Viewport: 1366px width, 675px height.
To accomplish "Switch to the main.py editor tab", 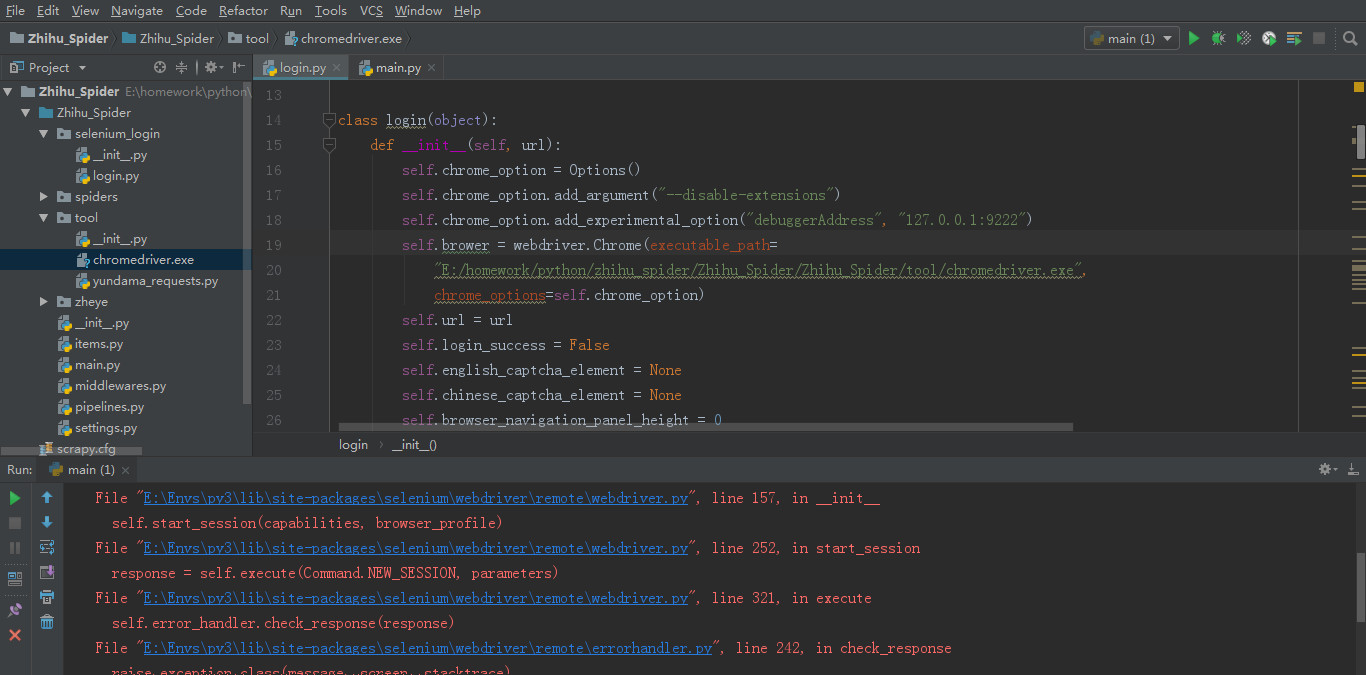I will [397, 67].
